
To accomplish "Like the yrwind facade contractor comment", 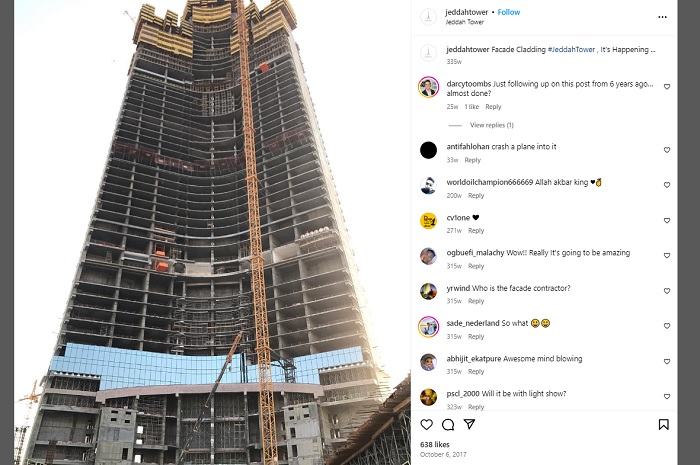I will tap(667, 291).
